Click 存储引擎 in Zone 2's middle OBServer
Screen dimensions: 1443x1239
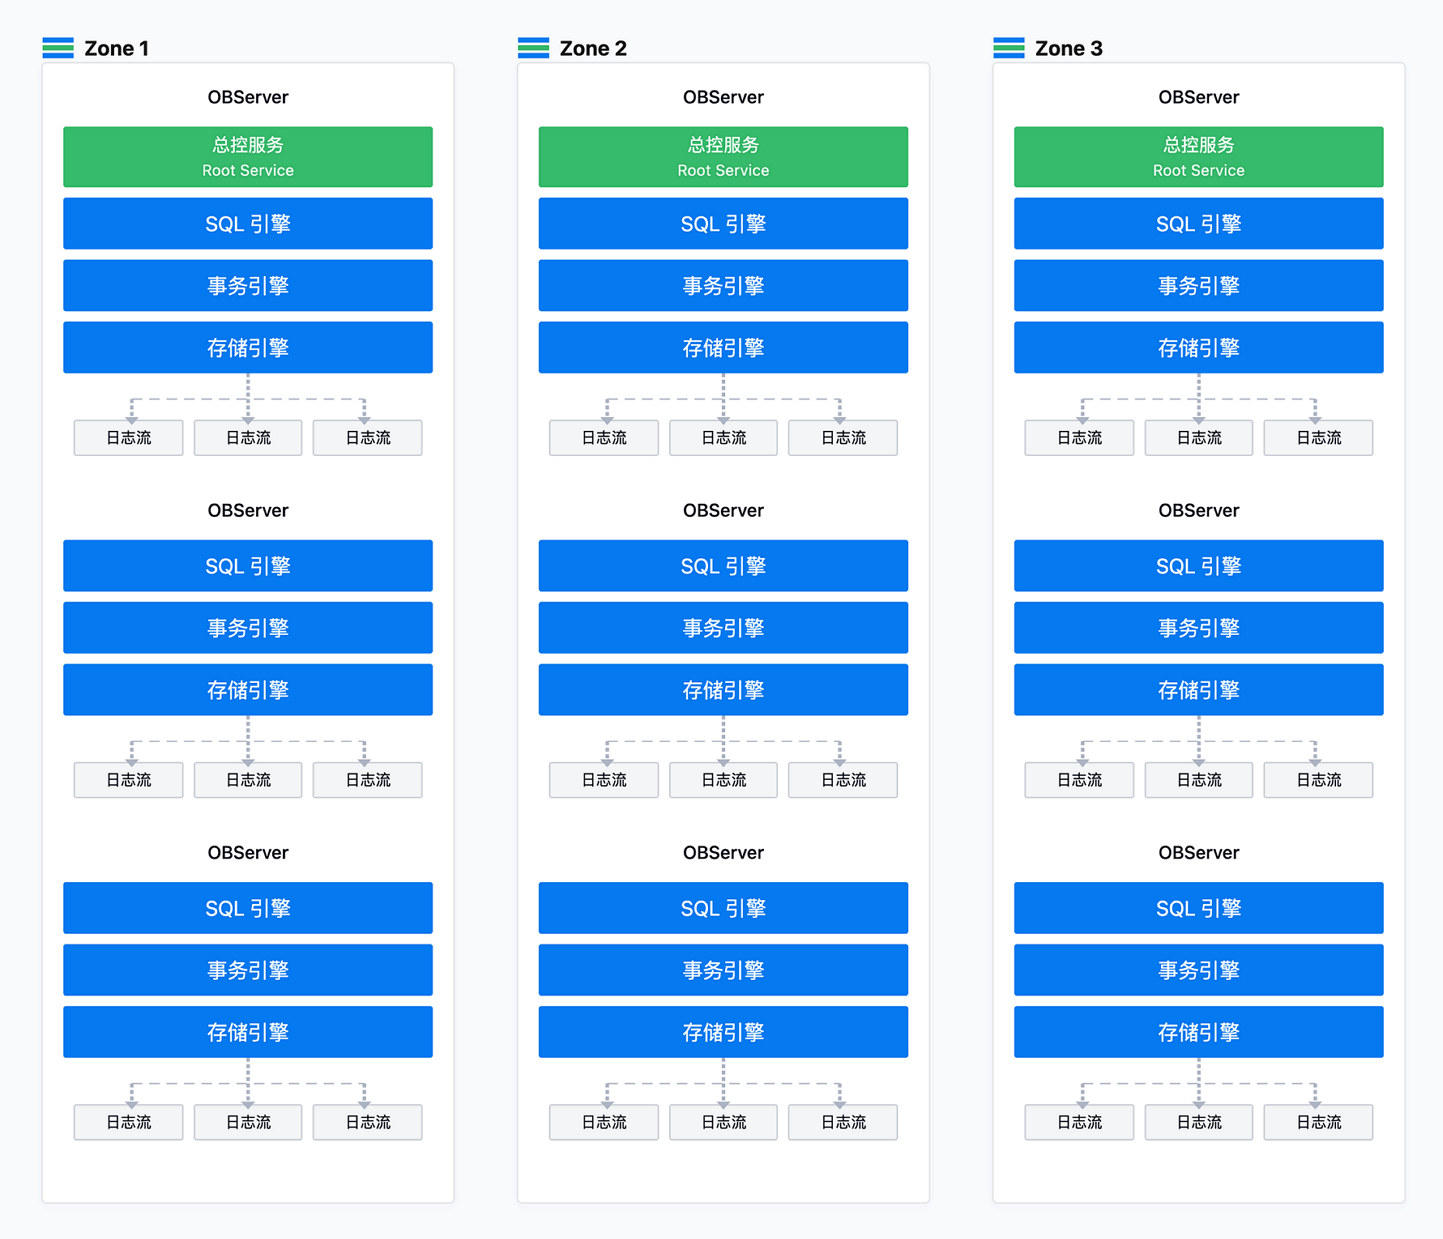pos(723,690)
